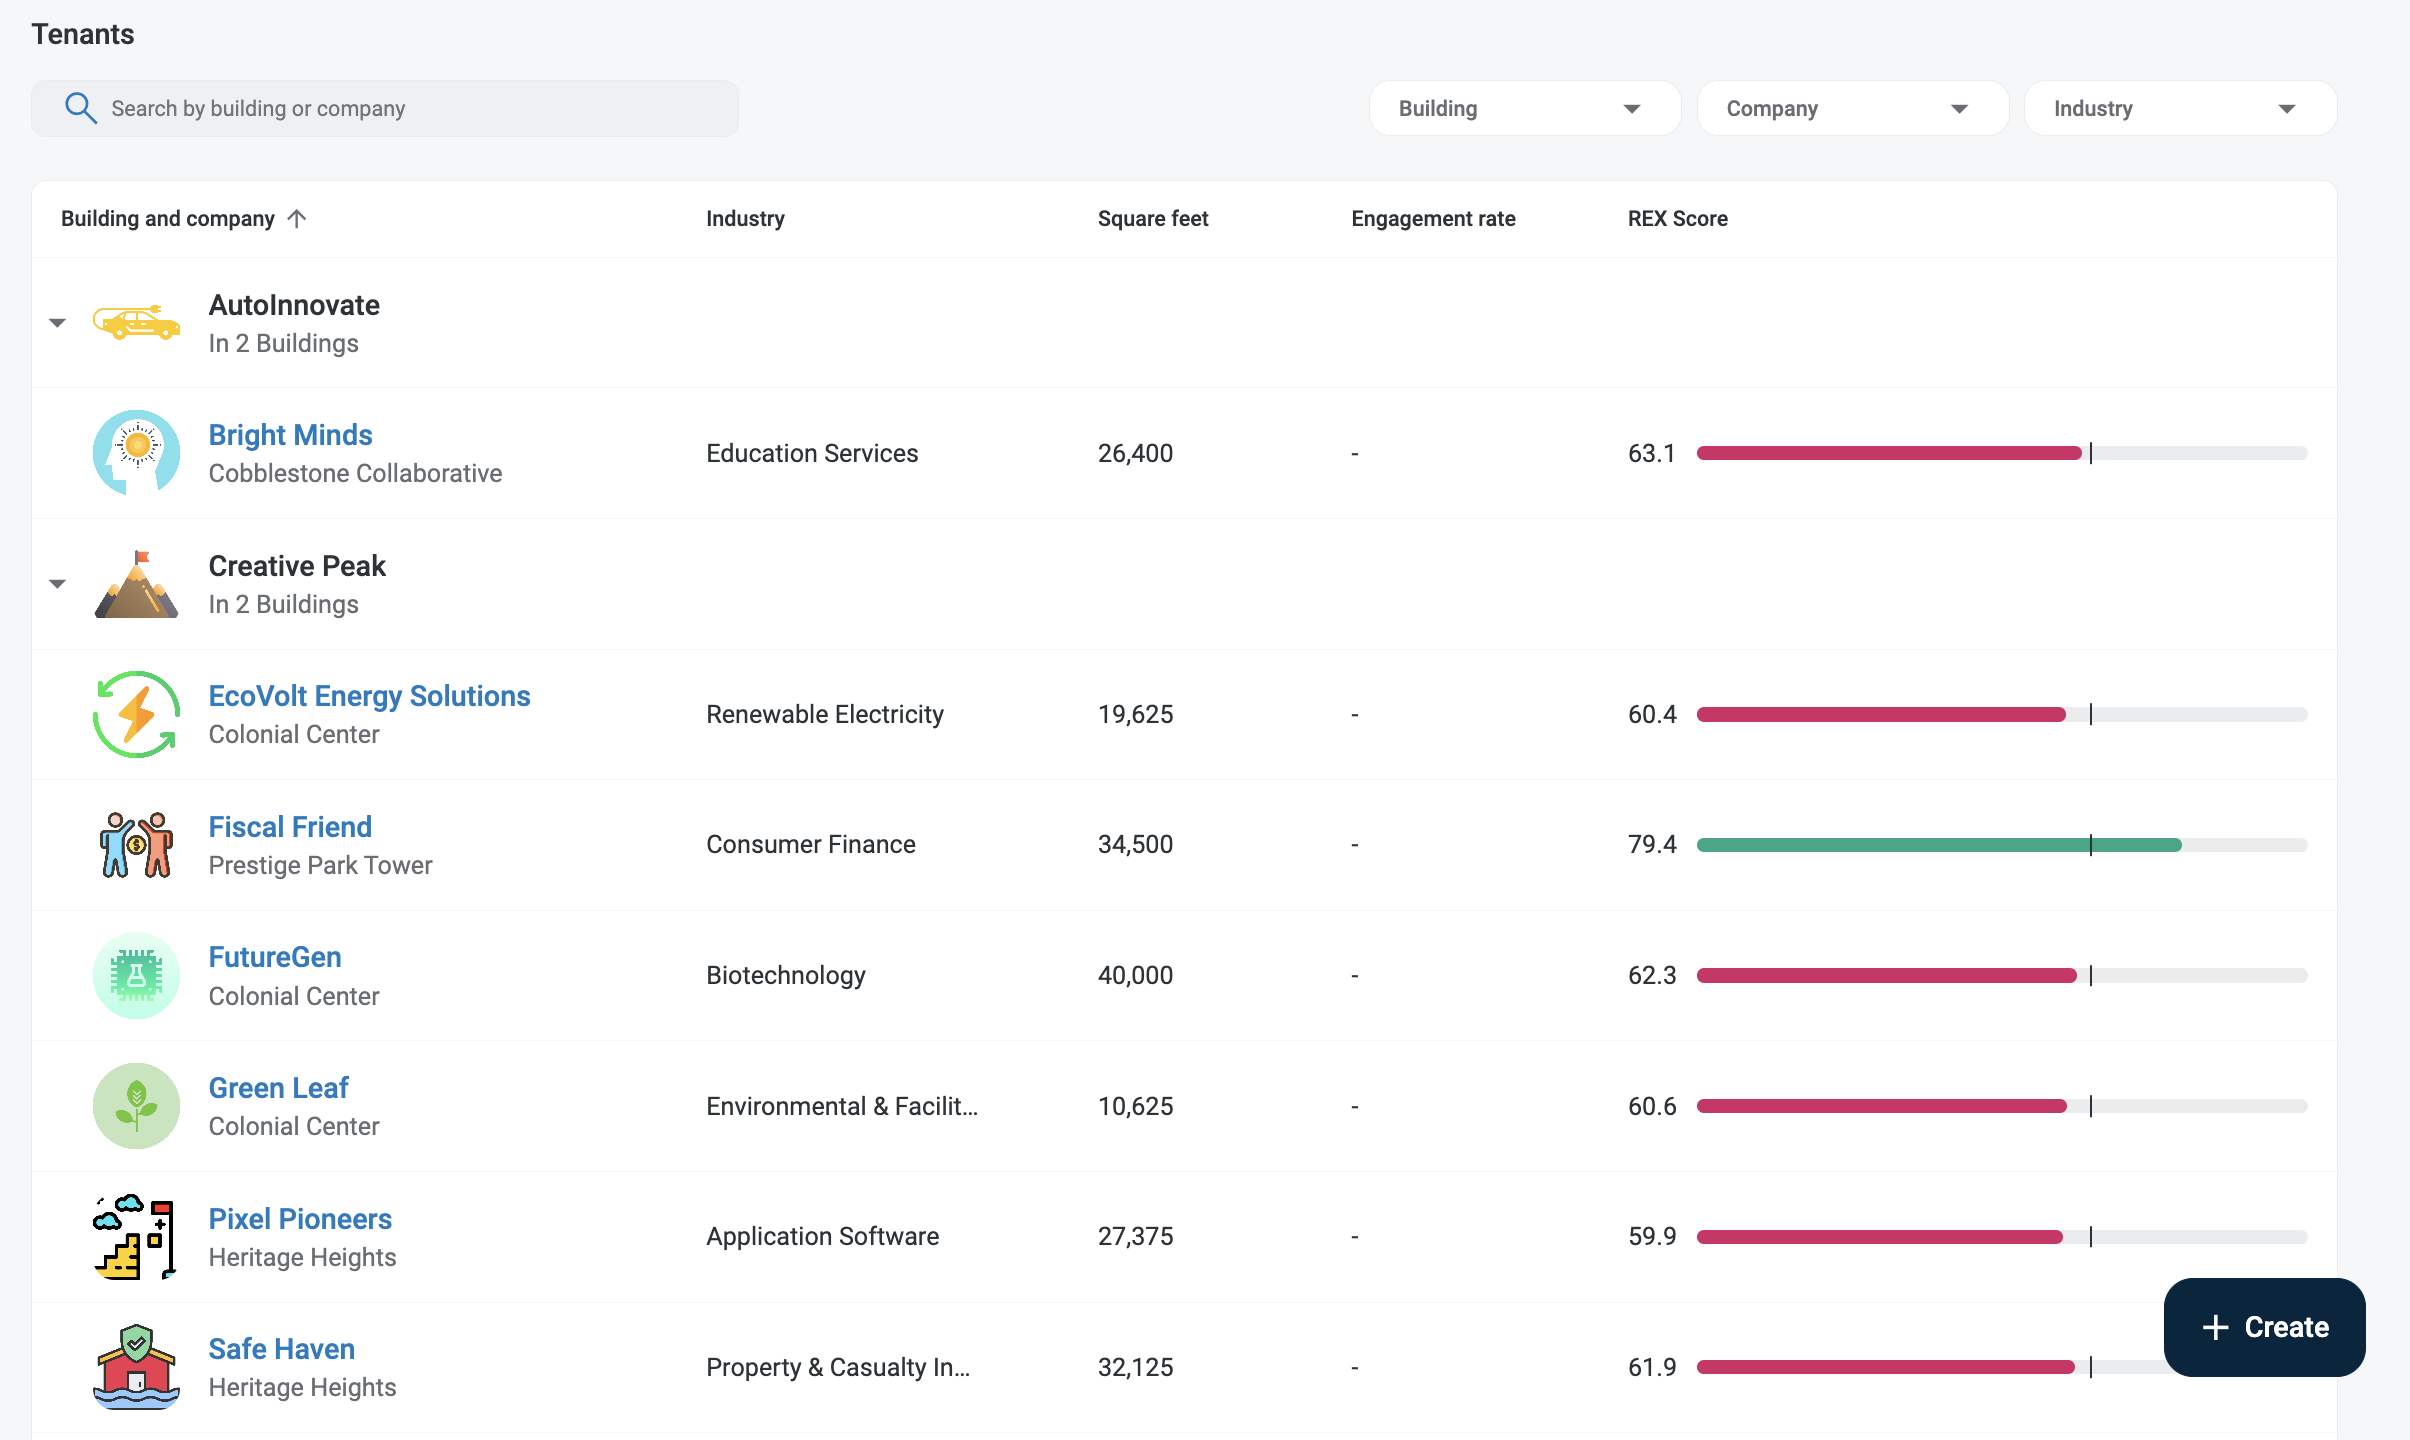Click the Safe Haven house logo

tap(136, 1367)
